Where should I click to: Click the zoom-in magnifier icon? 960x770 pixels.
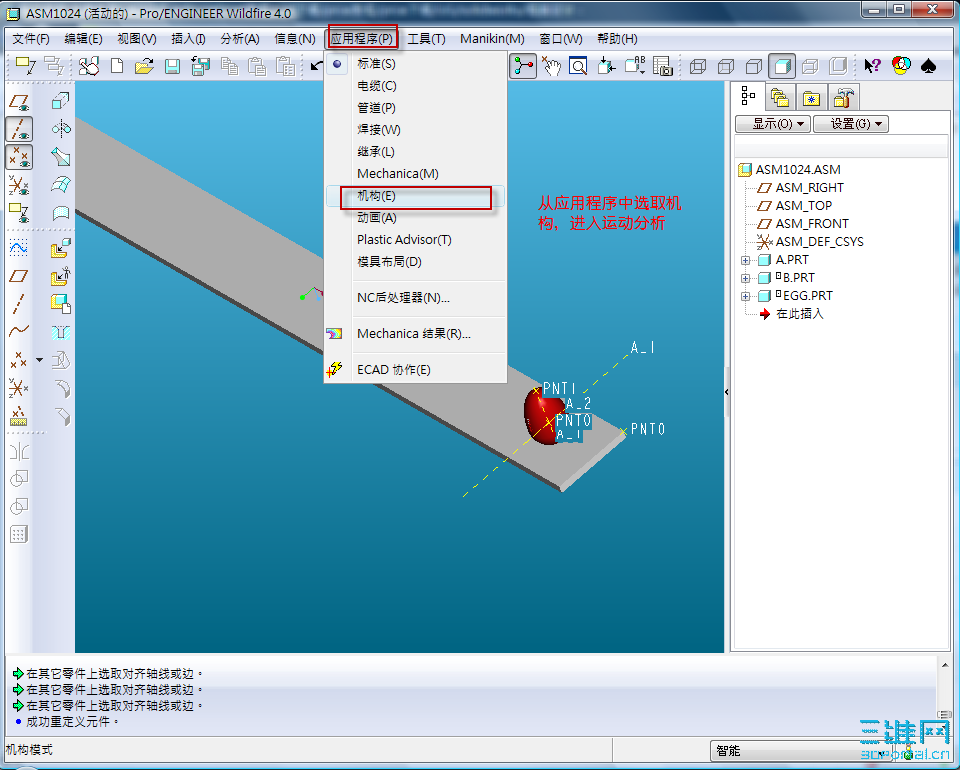[x=578, y=65]
